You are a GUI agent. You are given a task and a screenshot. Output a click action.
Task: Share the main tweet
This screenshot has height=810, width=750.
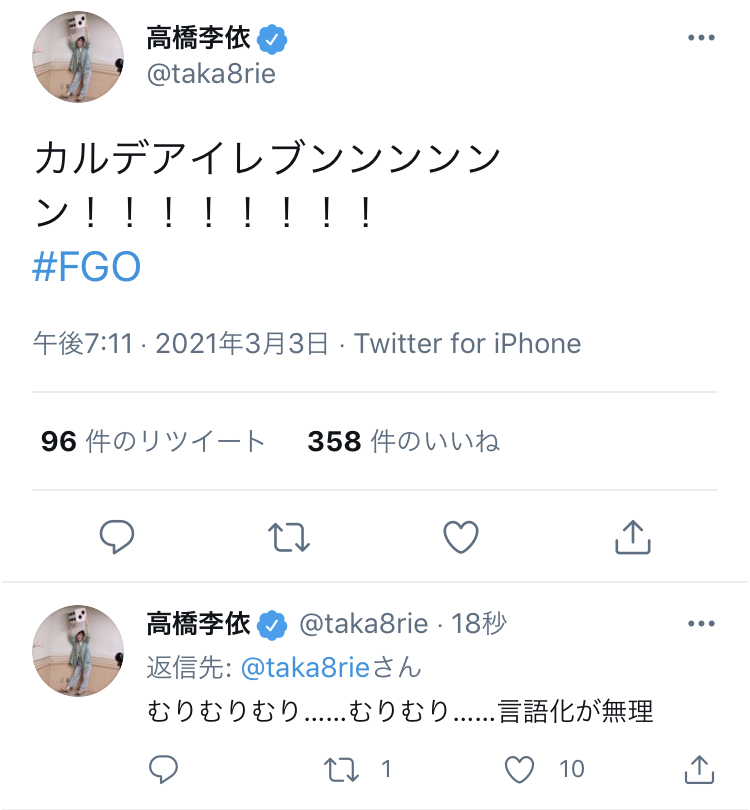(x=632, y=538)
